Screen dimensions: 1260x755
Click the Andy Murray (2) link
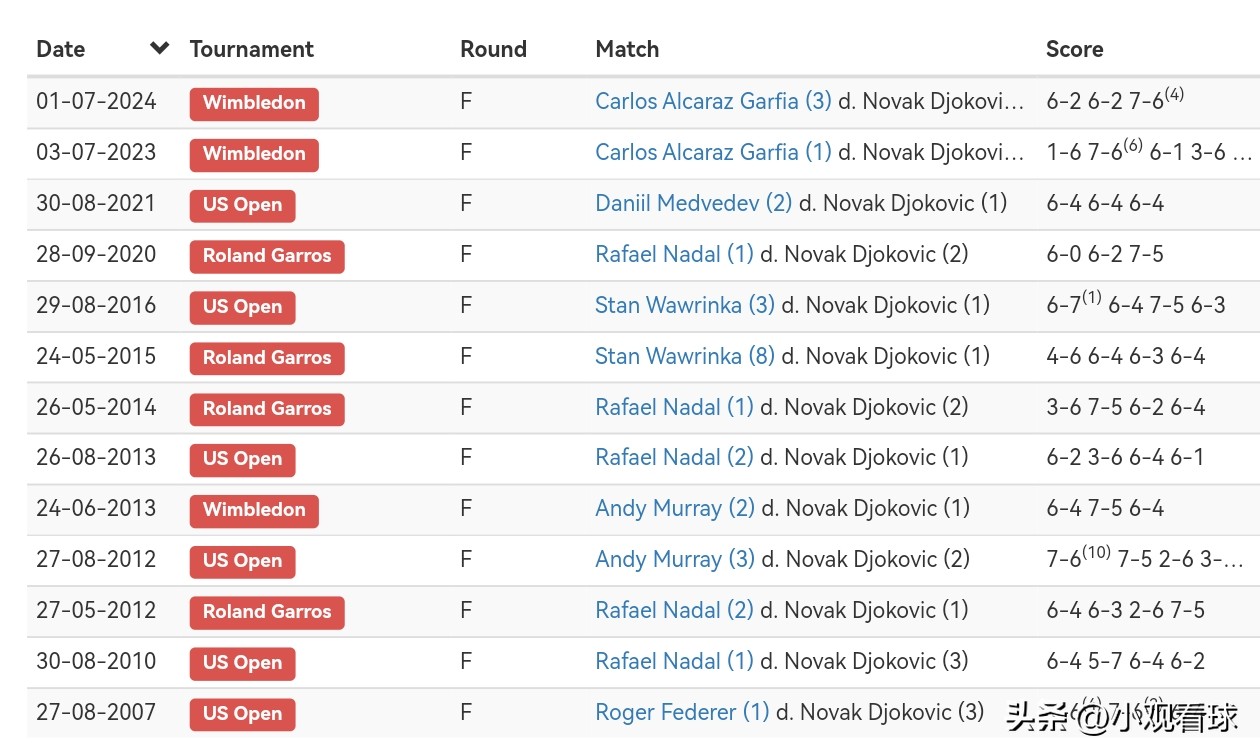coord(675,508)
